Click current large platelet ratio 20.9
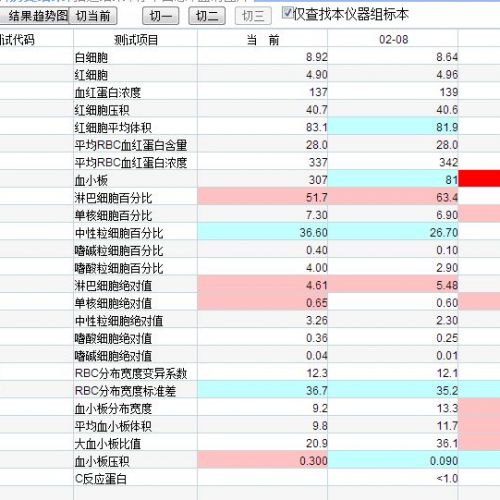The height and width of the screenshot is (500, 500). click(317, 443)
